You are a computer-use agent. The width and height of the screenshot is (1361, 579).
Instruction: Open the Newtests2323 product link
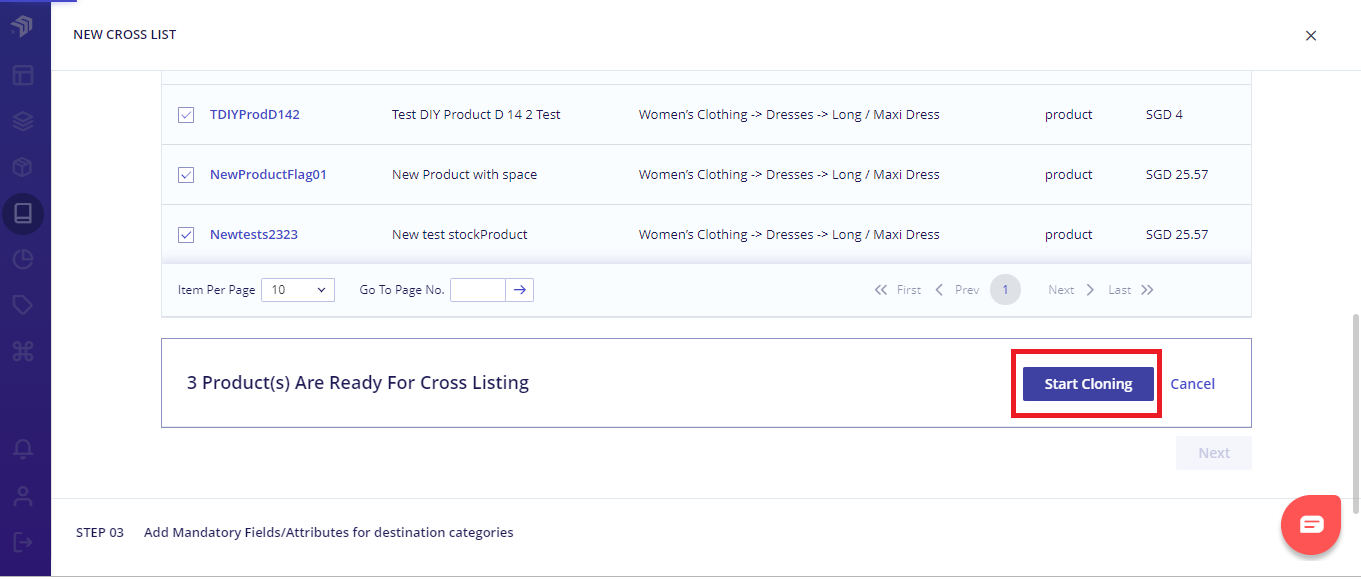(x=254, y=235)
